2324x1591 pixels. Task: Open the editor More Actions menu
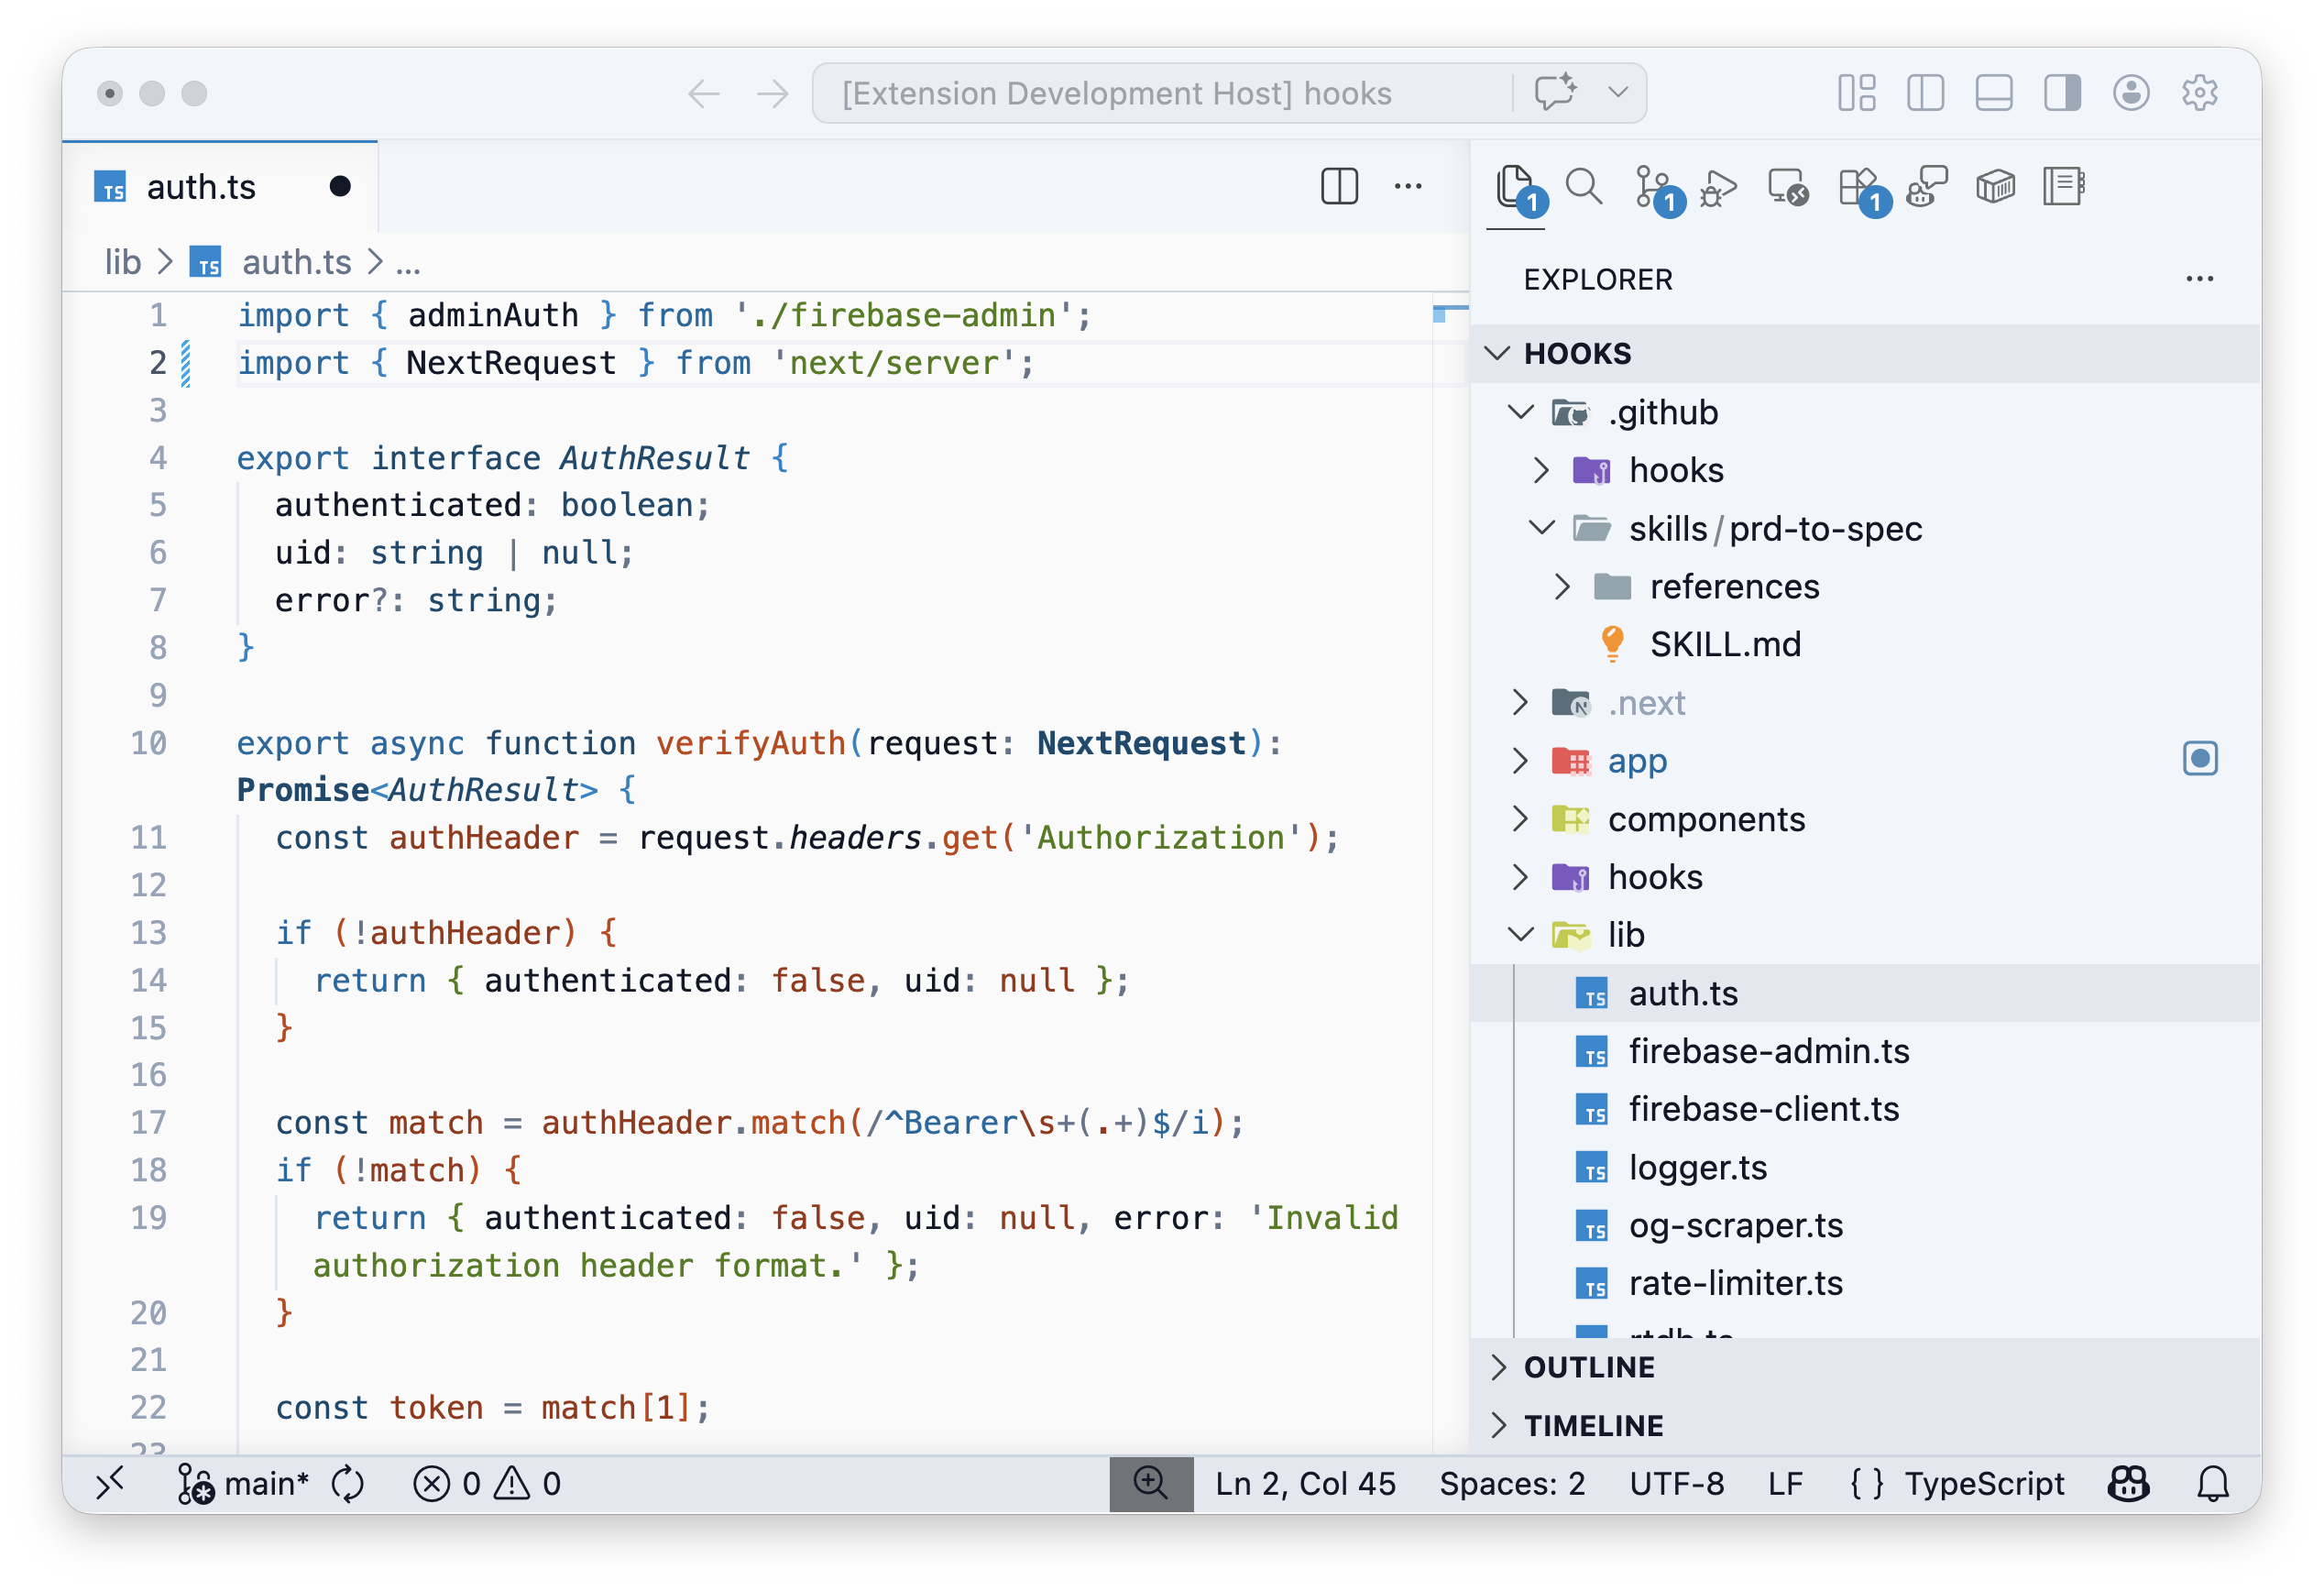[x=1408, y=186]
